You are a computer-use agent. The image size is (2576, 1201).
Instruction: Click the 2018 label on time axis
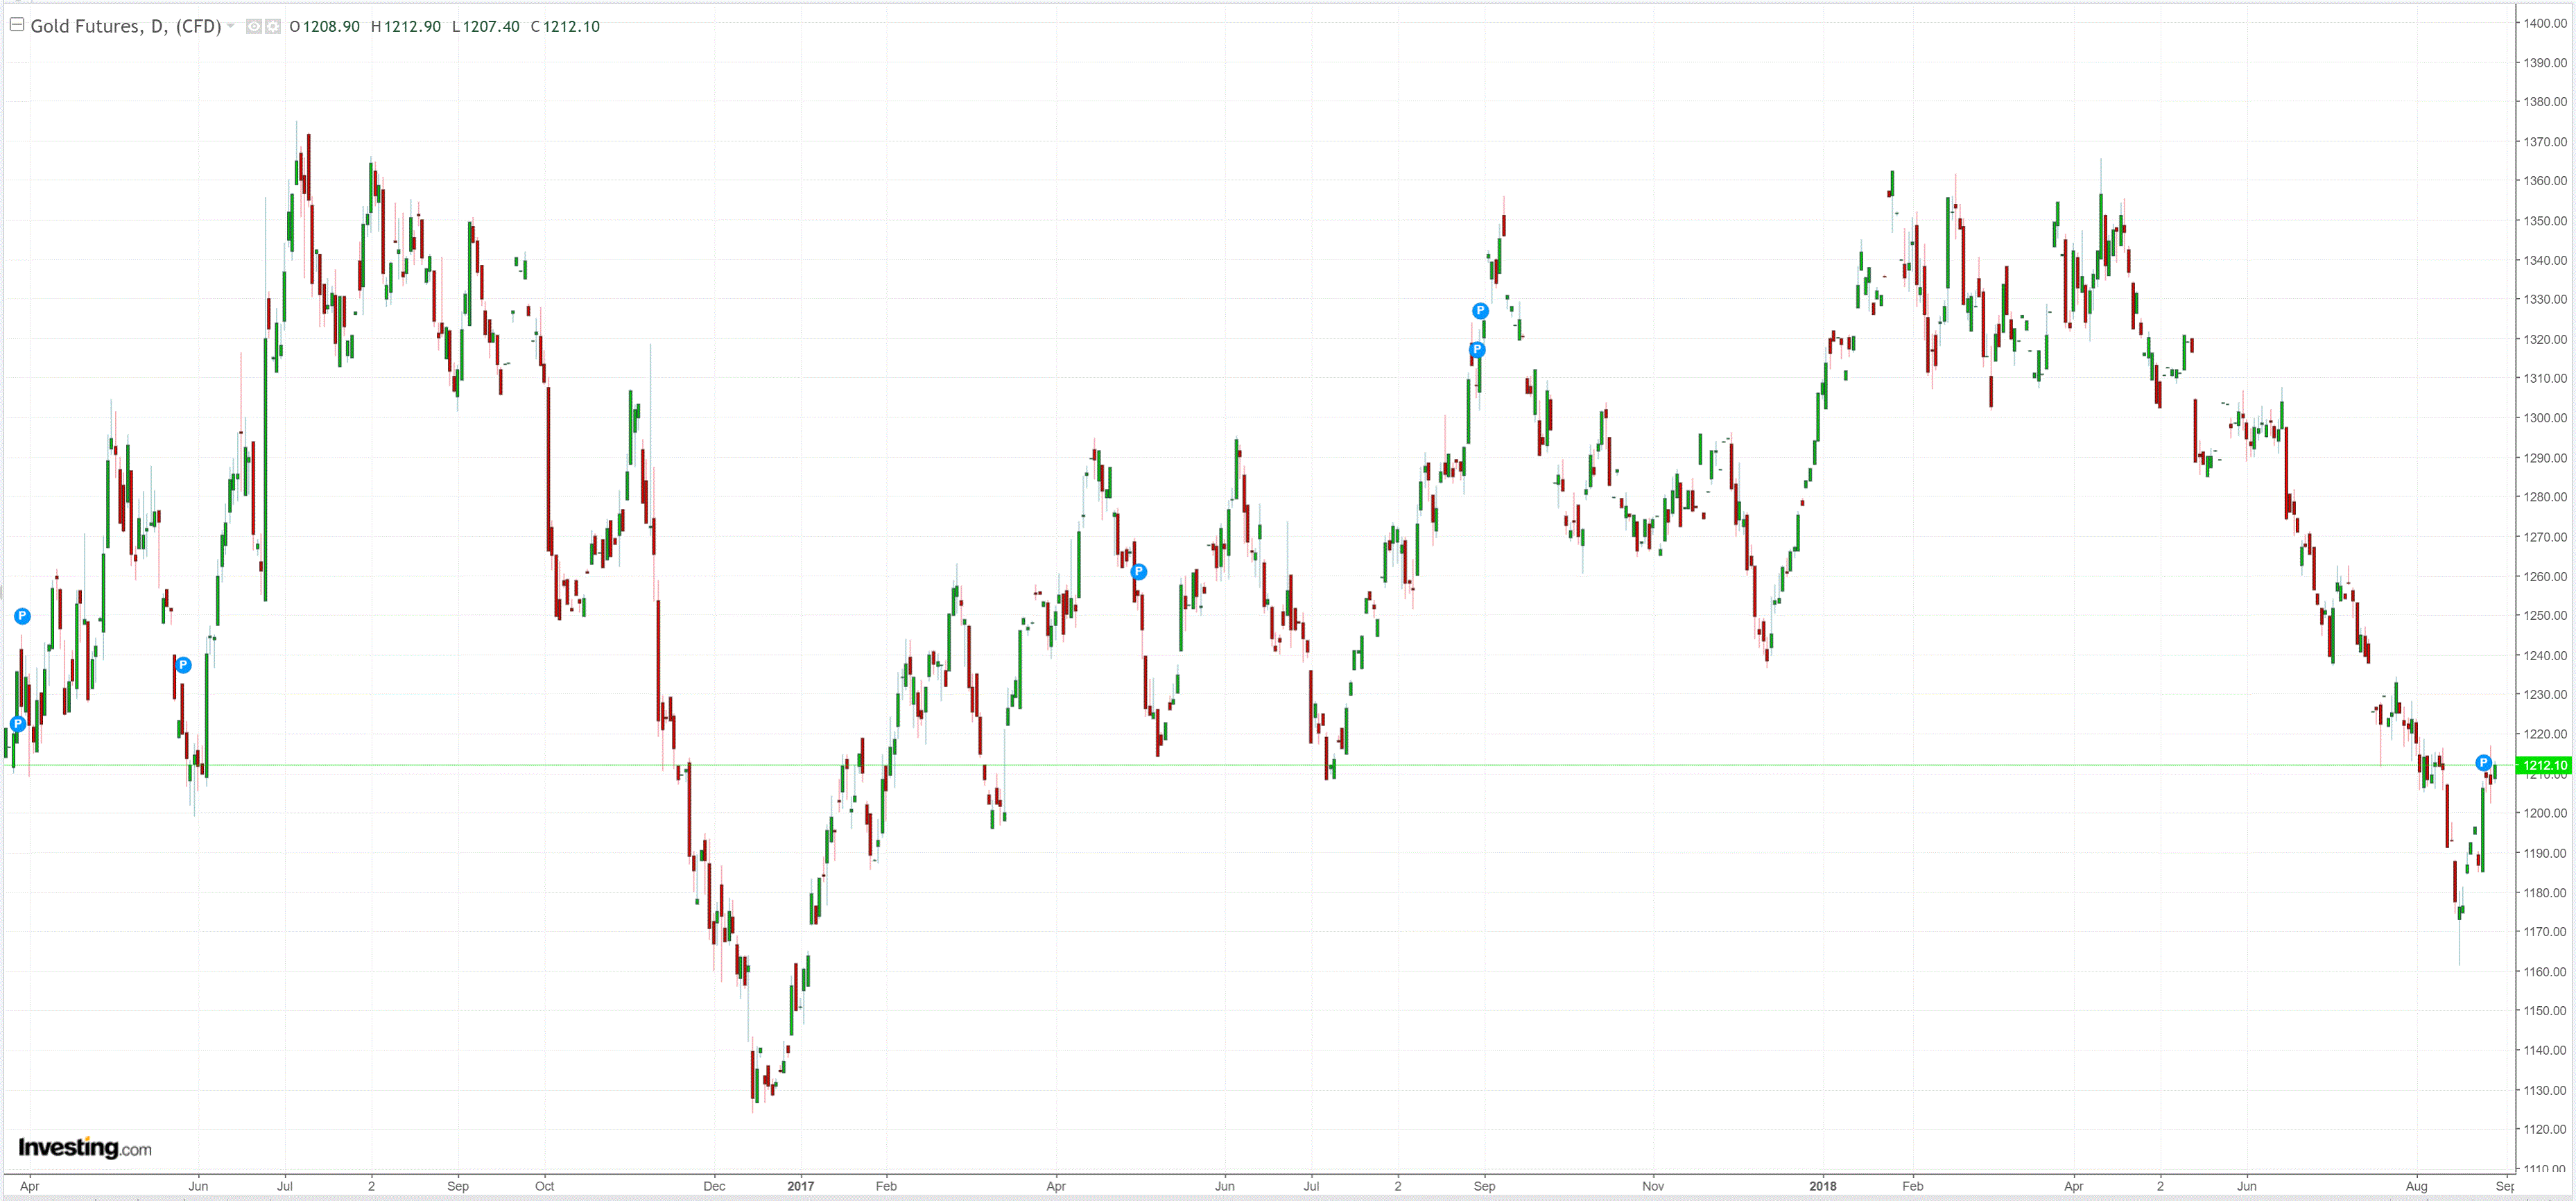click(x=1822, y=1186)
